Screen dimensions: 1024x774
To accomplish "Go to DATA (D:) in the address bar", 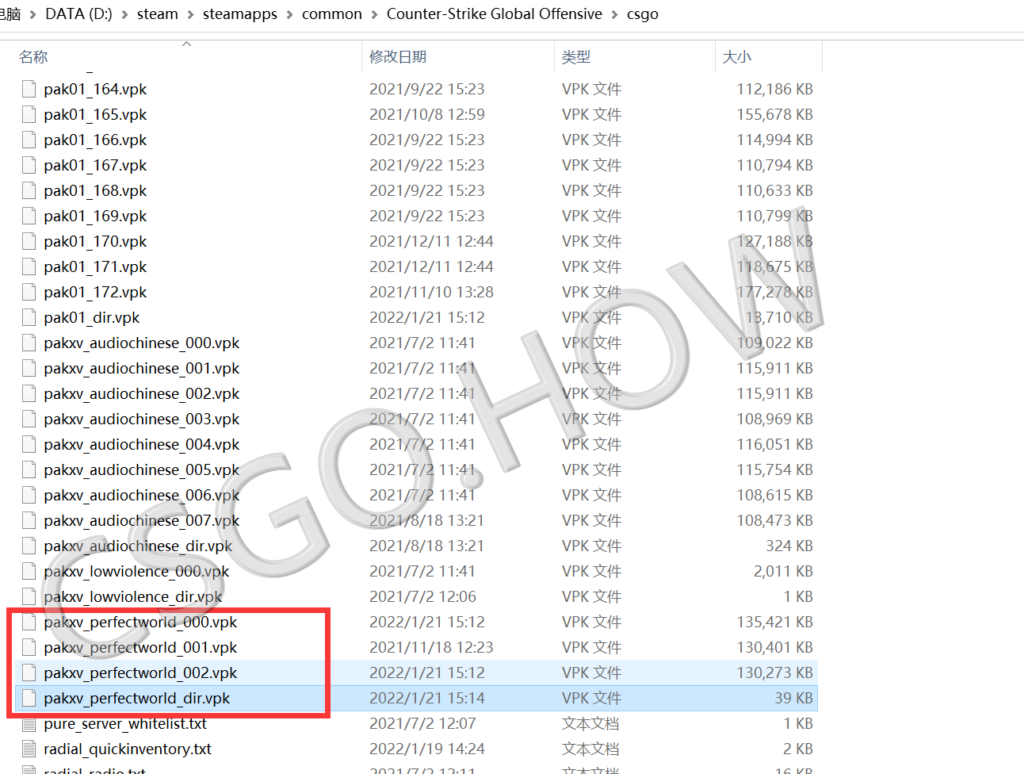I will 79,14.
